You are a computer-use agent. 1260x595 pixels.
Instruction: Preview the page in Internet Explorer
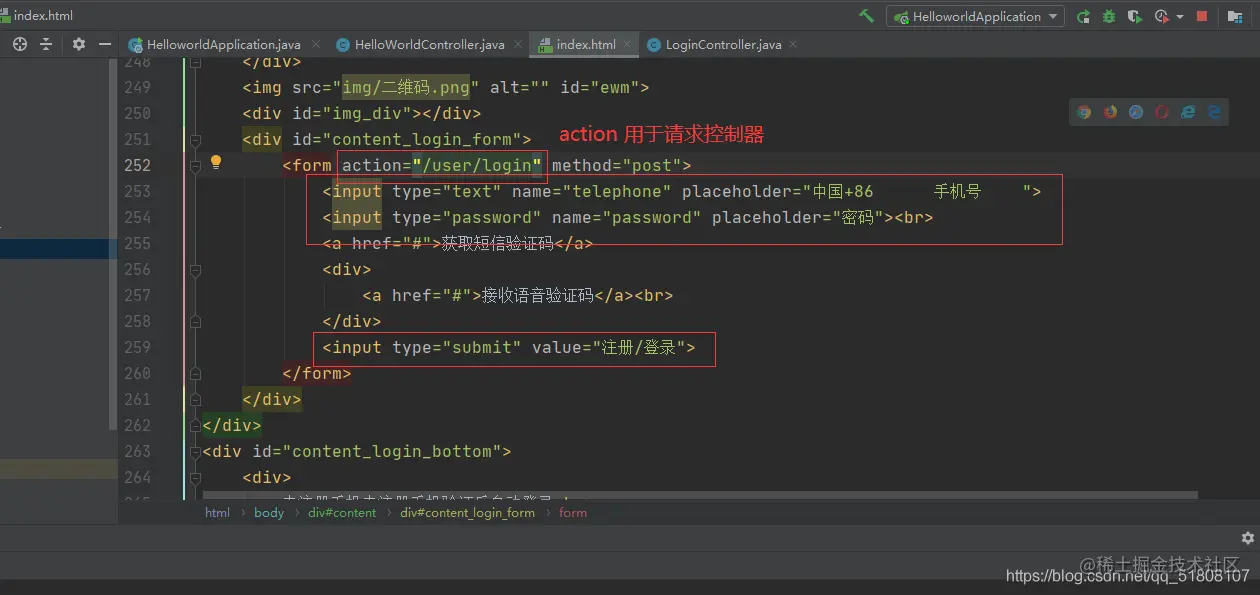(x=1188, y=112)
